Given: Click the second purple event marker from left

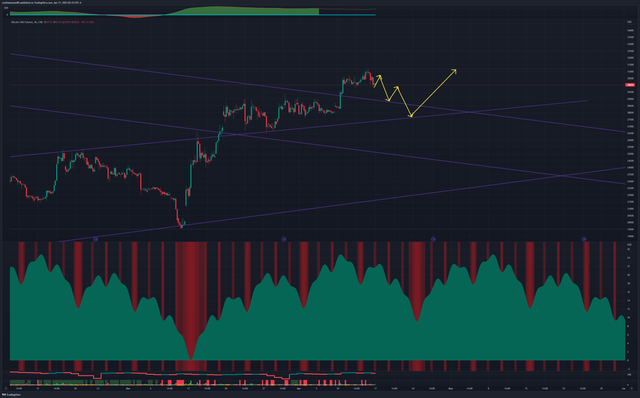Looking at the screenshot, I should [284, 239].
